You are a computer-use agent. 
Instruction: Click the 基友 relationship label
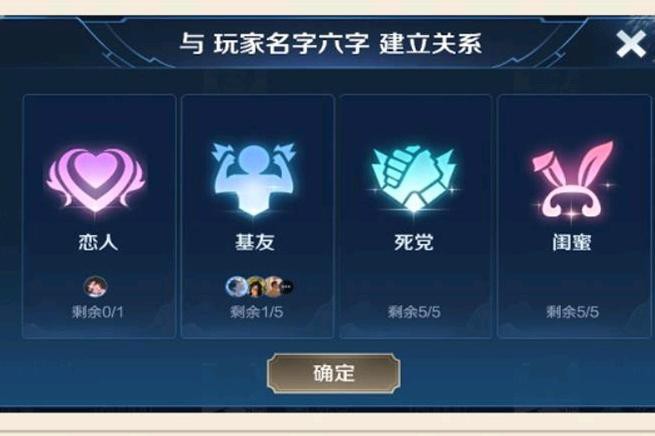[x=255, y=242]
